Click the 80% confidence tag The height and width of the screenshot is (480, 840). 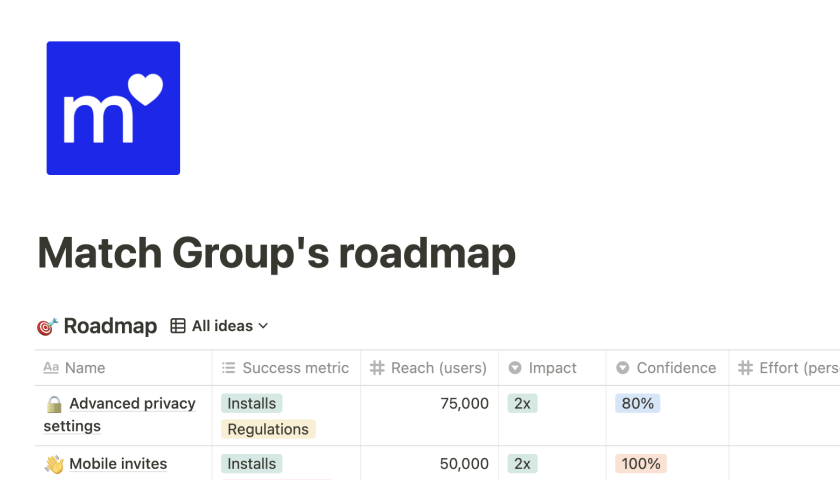[x=638, y=403]
